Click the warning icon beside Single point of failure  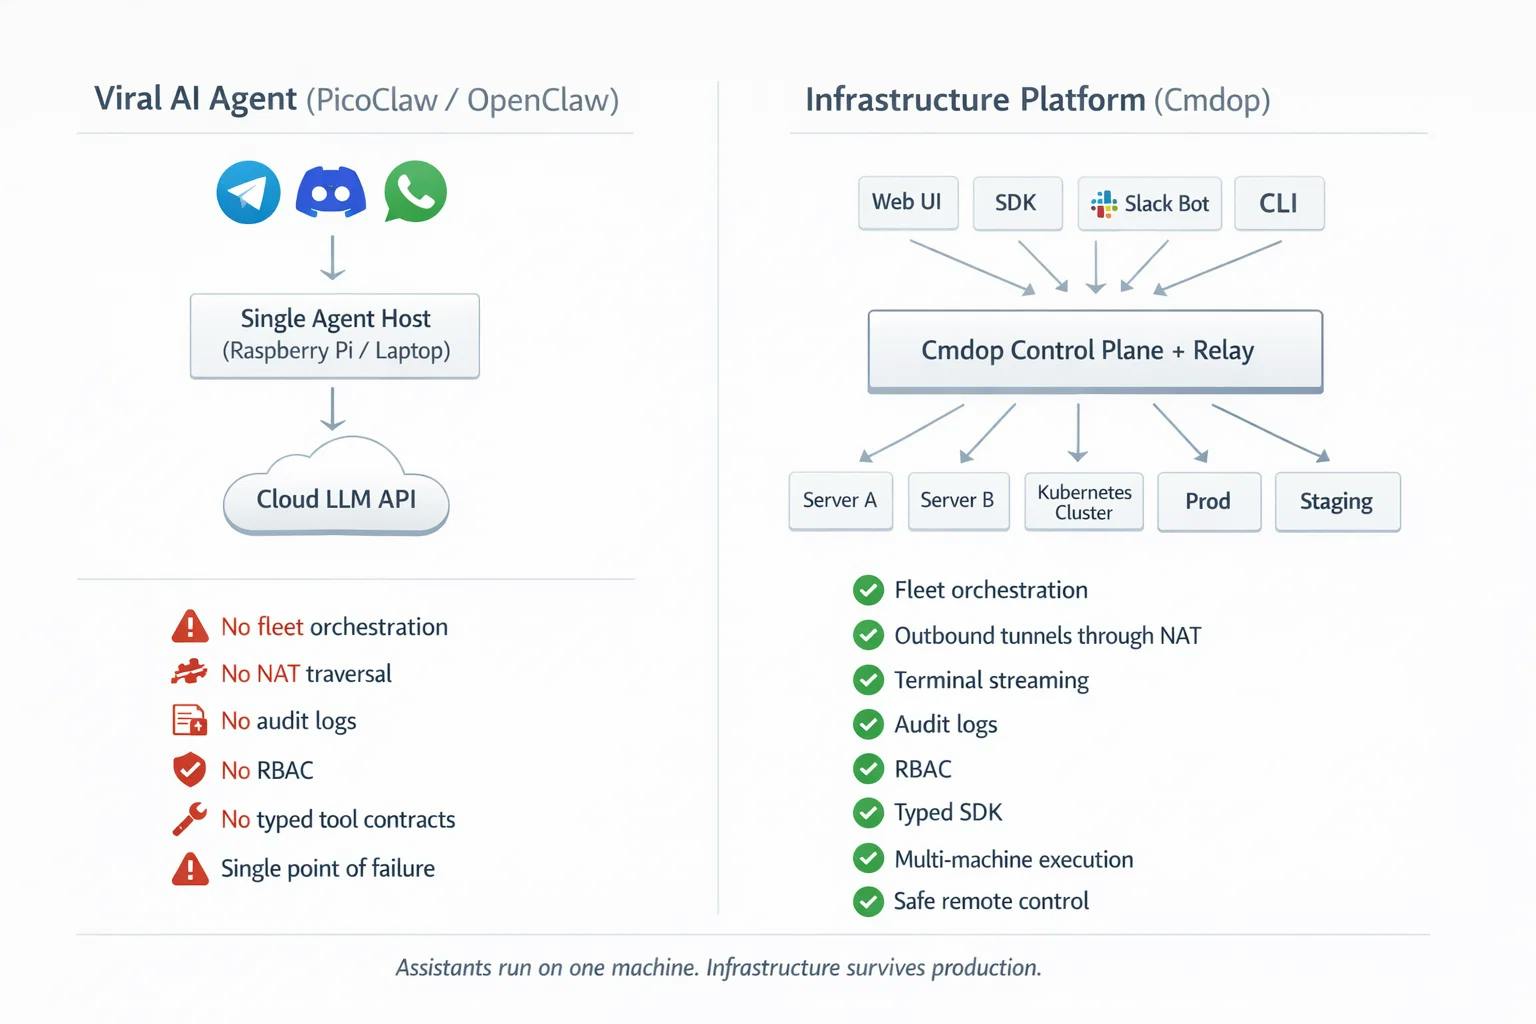(x=190, y=869)
